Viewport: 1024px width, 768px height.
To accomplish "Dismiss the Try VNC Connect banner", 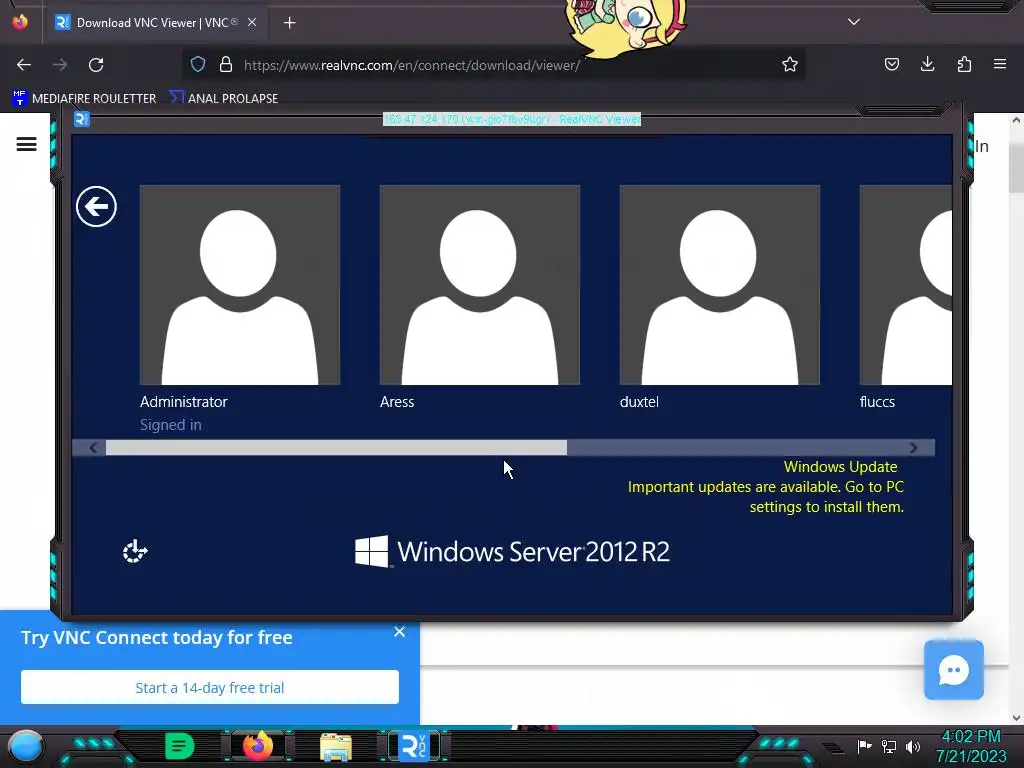I will [400, 632].
